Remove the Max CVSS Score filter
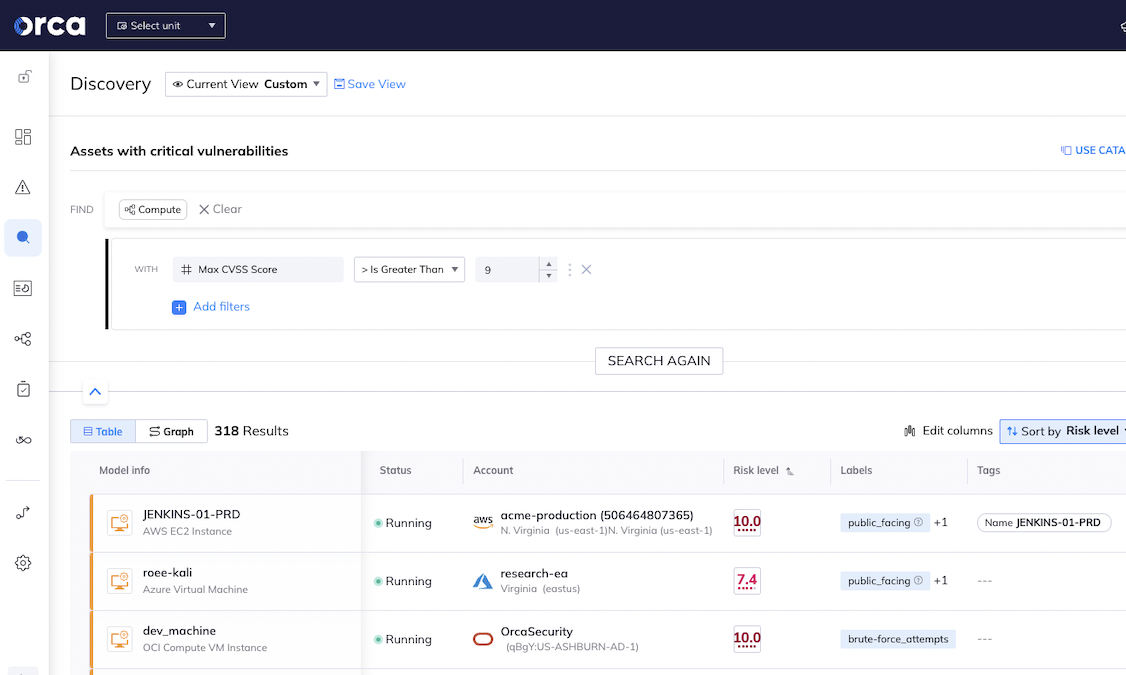This screenshot has height=675, width=1126. coord(587,269)
